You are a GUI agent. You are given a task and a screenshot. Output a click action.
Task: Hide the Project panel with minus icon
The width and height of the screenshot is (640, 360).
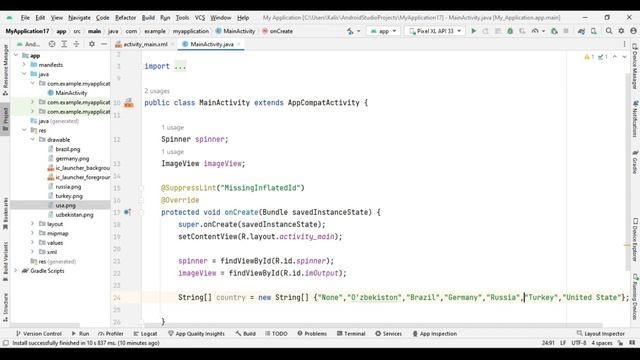(x=104, y=44)
